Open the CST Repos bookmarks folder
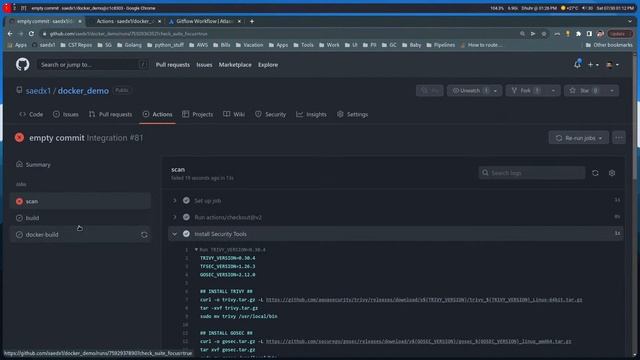 point(76,45)
